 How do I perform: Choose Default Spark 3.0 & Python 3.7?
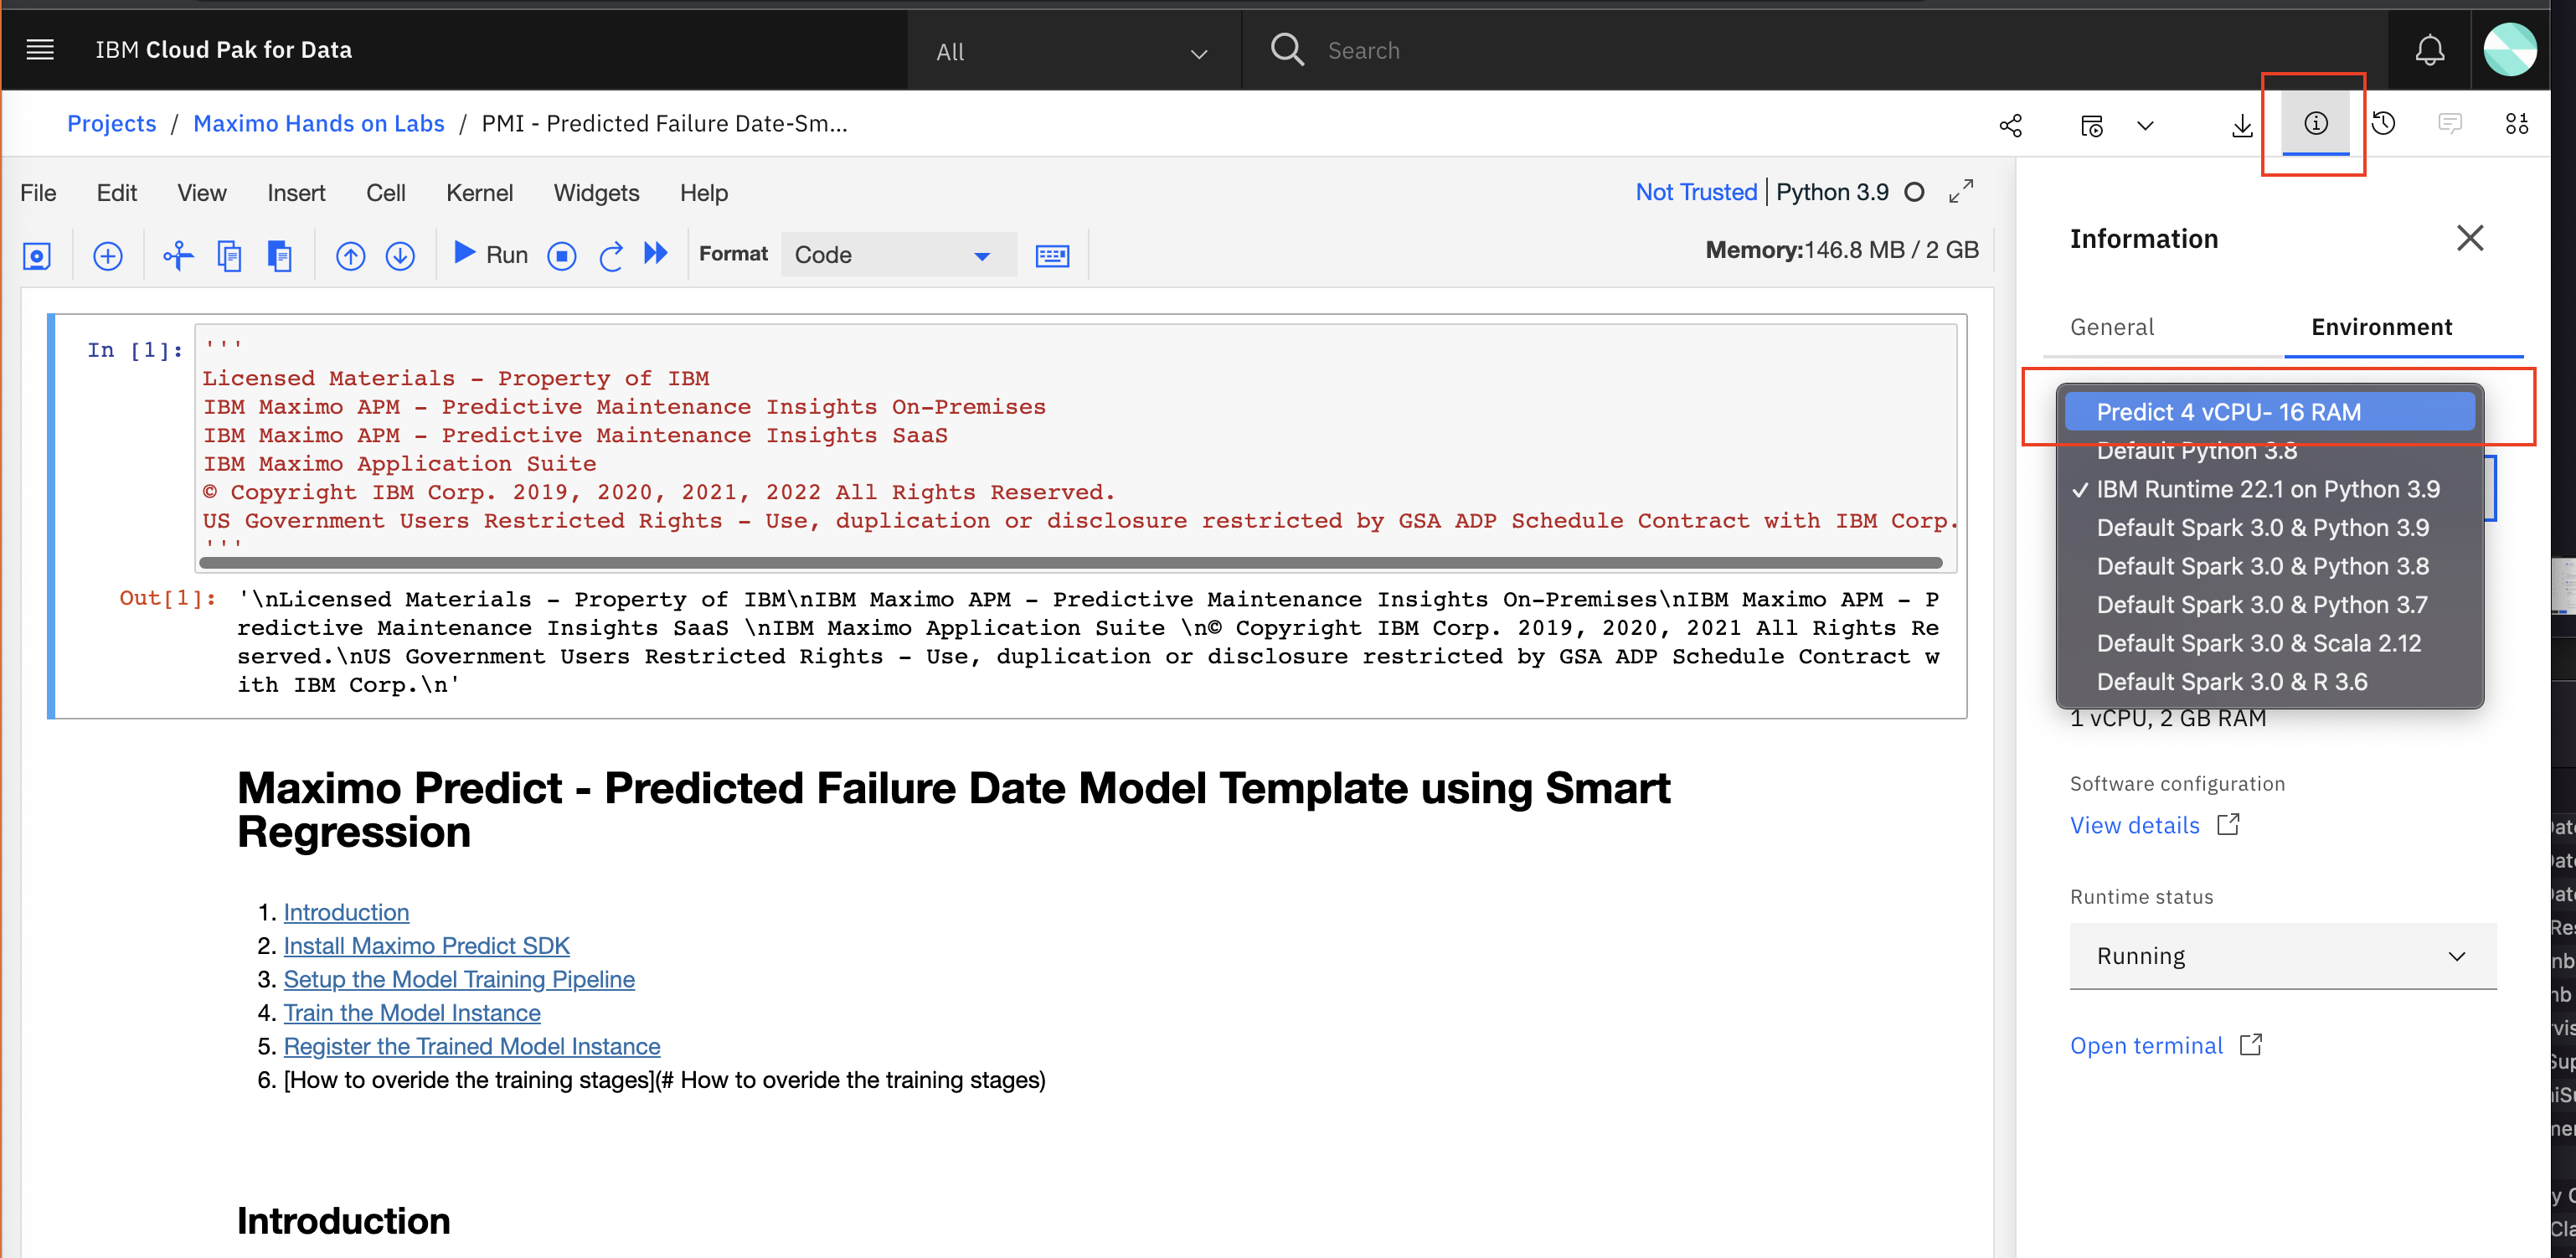pyautogui.click(x=2270, y=604)
